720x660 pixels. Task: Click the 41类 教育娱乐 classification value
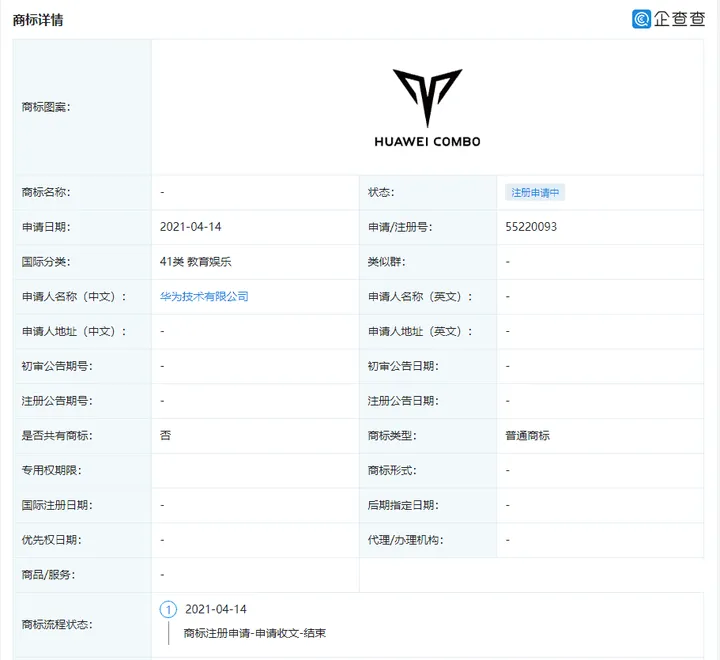[x=196, y=262]
